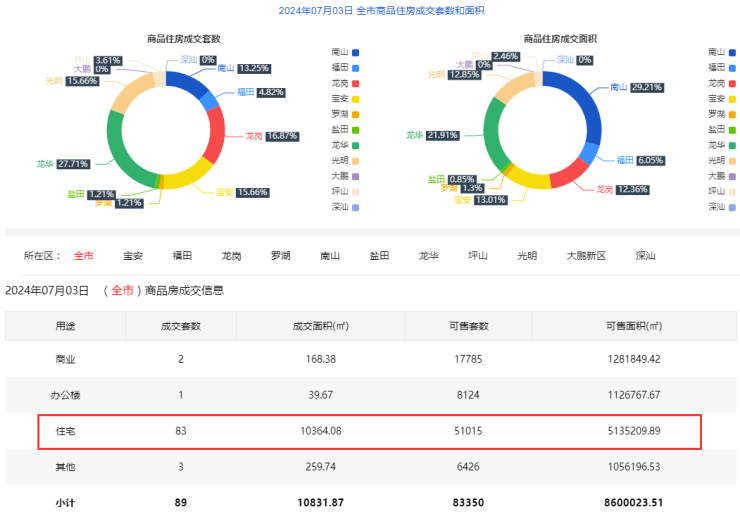The width and height of the screenshot is (740, 526).
Task: Click the 坪山 legend marker in right chart
Action: 731,191
